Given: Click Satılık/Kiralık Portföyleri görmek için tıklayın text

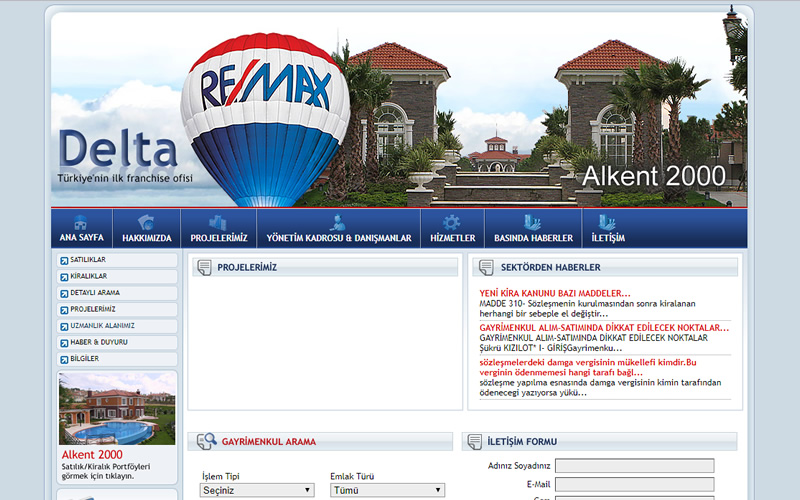Looking at the screenshot, I should (106, 471).
